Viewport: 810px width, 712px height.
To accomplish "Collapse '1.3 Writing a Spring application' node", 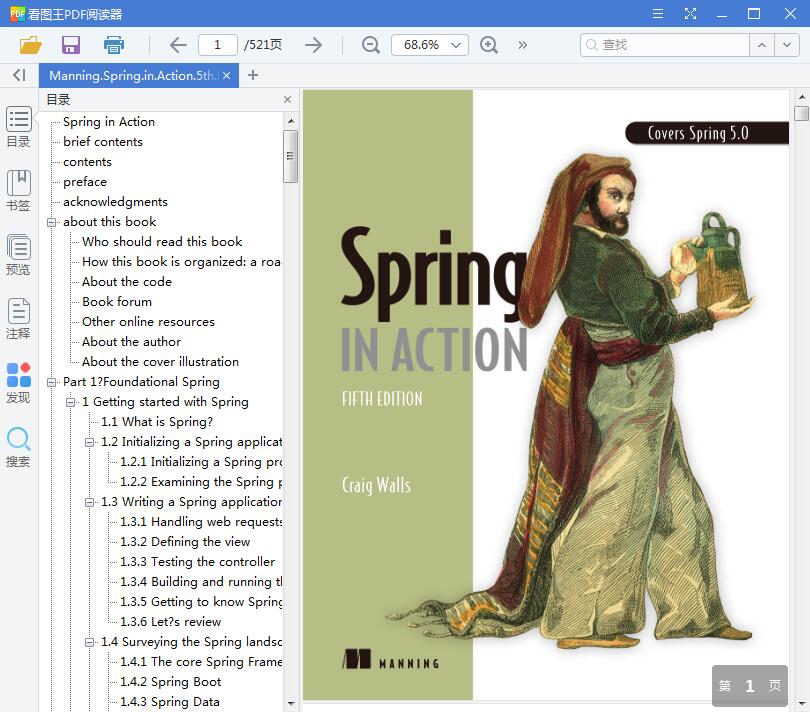I will pyautogui.click(x=89, y=502).
